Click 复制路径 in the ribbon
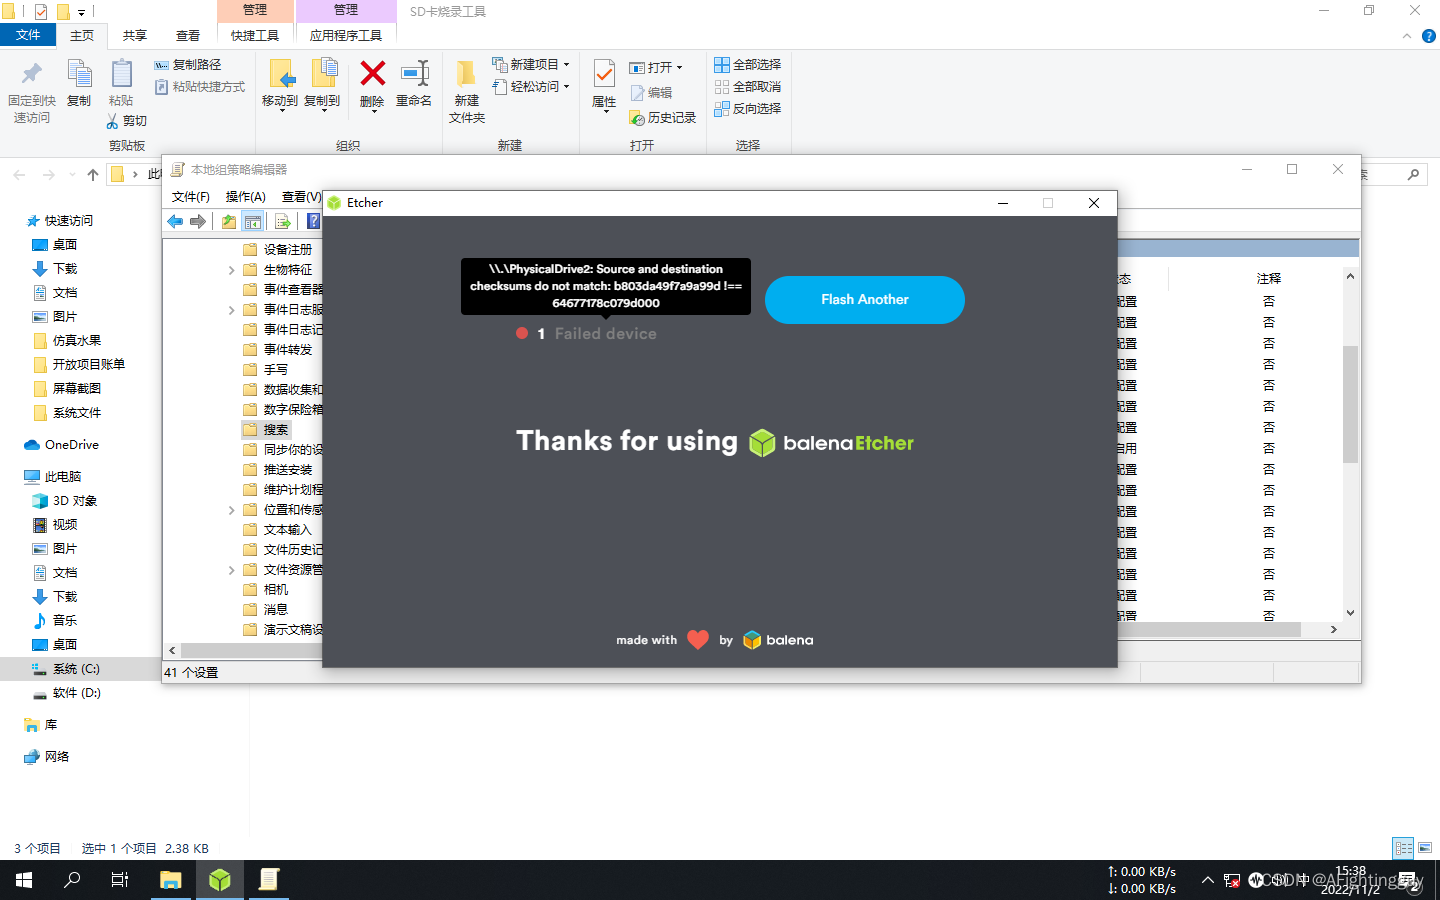1440x900 pixels. [x=188, y=65]
